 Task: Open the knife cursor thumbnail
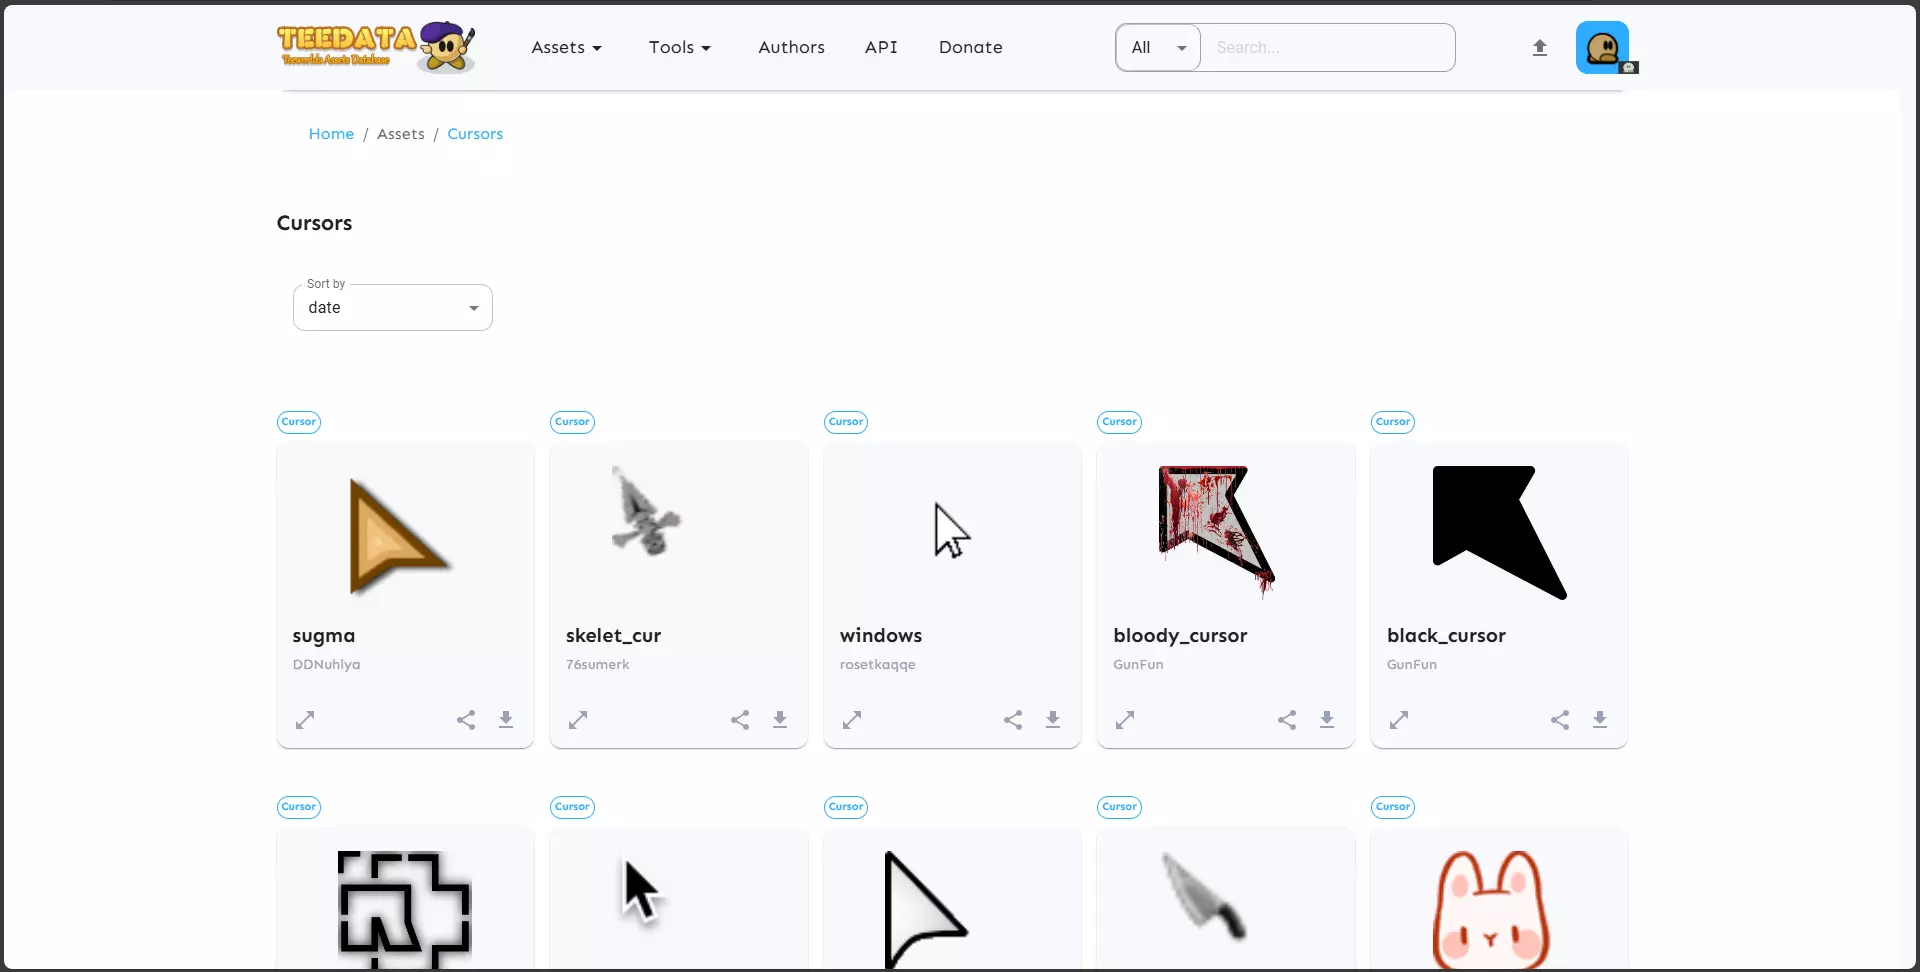[1206, 896]
